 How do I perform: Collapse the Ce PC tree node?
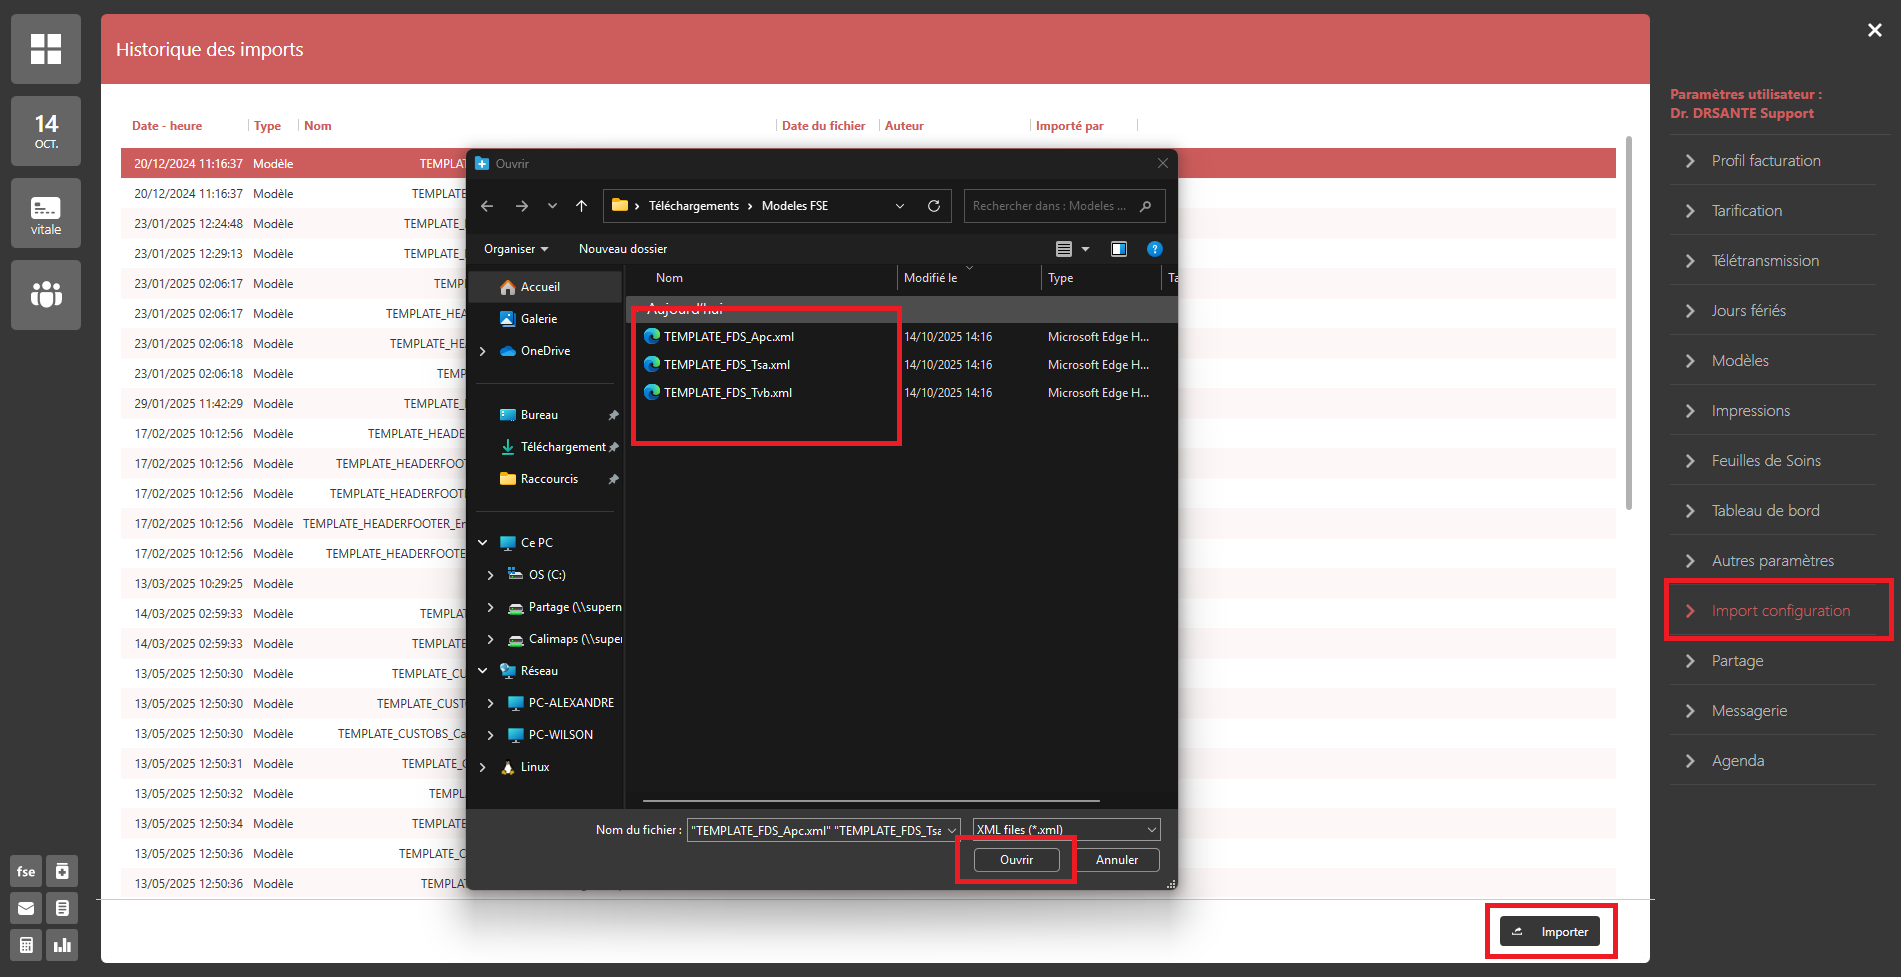pos(483,543)
